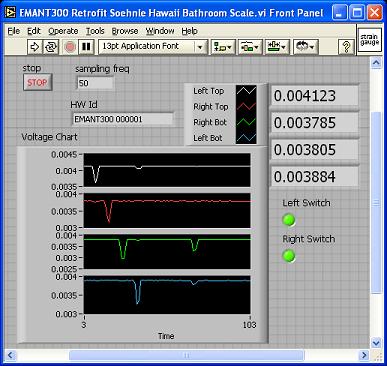Open the File menu
This screenshot has height=366, width=387.
14,31
